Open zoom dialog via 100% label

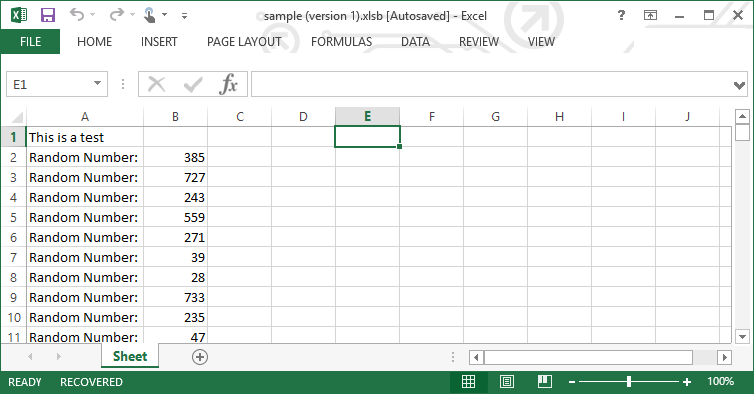coord(720,381)
